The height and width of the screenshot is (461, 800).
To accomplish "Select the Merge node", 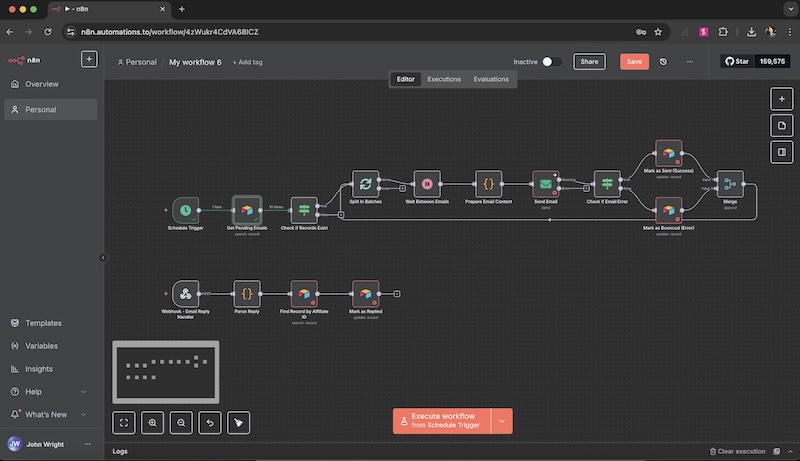I will point(730,184).
